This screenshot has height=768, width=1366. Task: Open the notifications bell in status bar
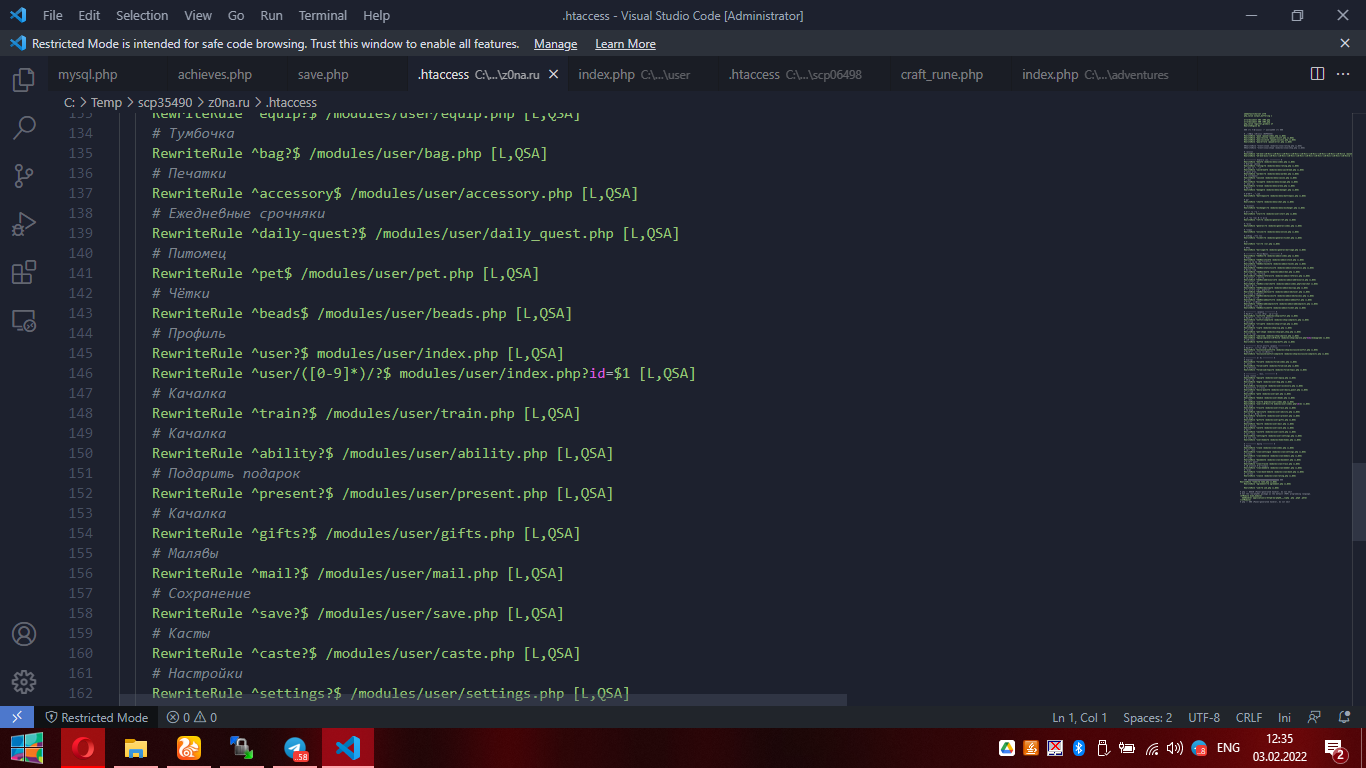(1343, 718)
